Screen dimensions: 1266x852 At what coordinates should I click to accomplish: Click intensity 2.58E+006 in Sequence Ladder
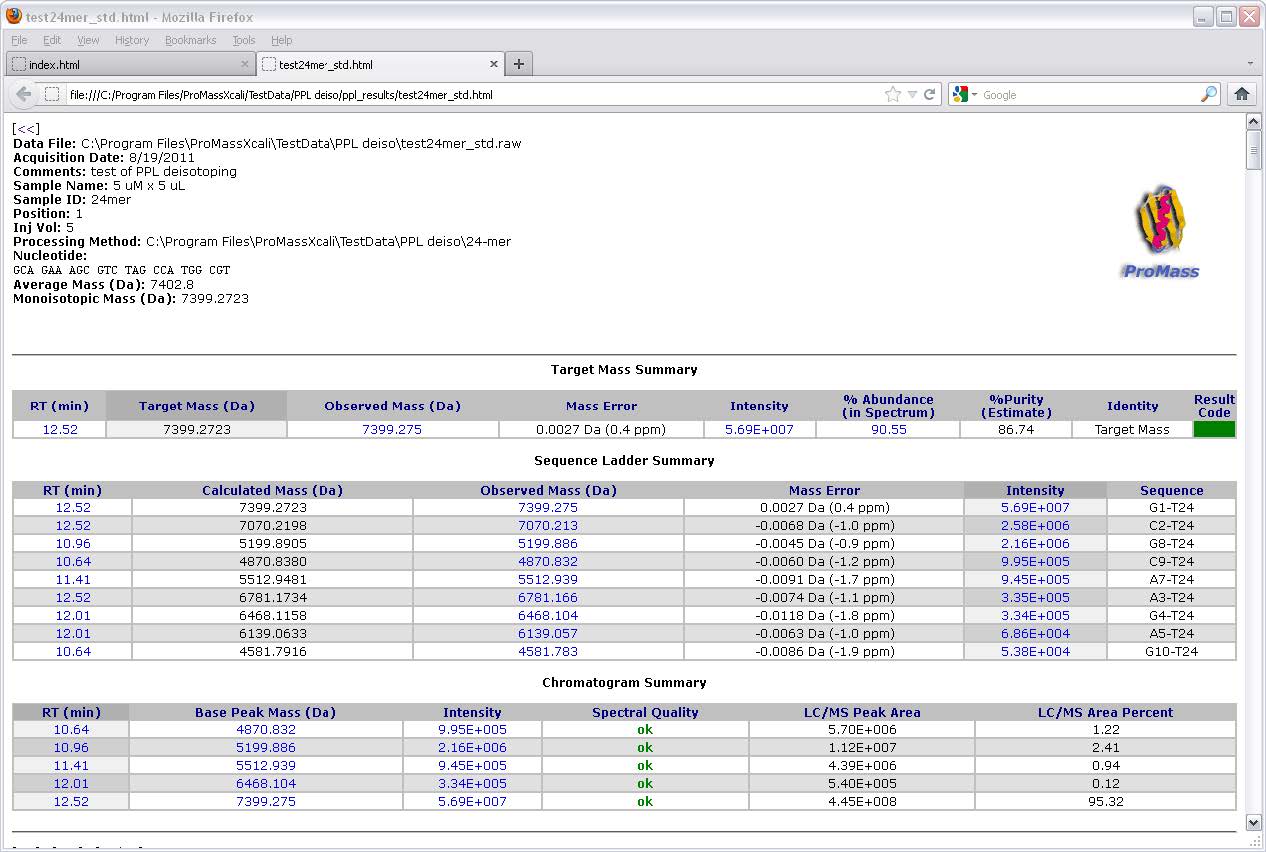(1035, 525)
